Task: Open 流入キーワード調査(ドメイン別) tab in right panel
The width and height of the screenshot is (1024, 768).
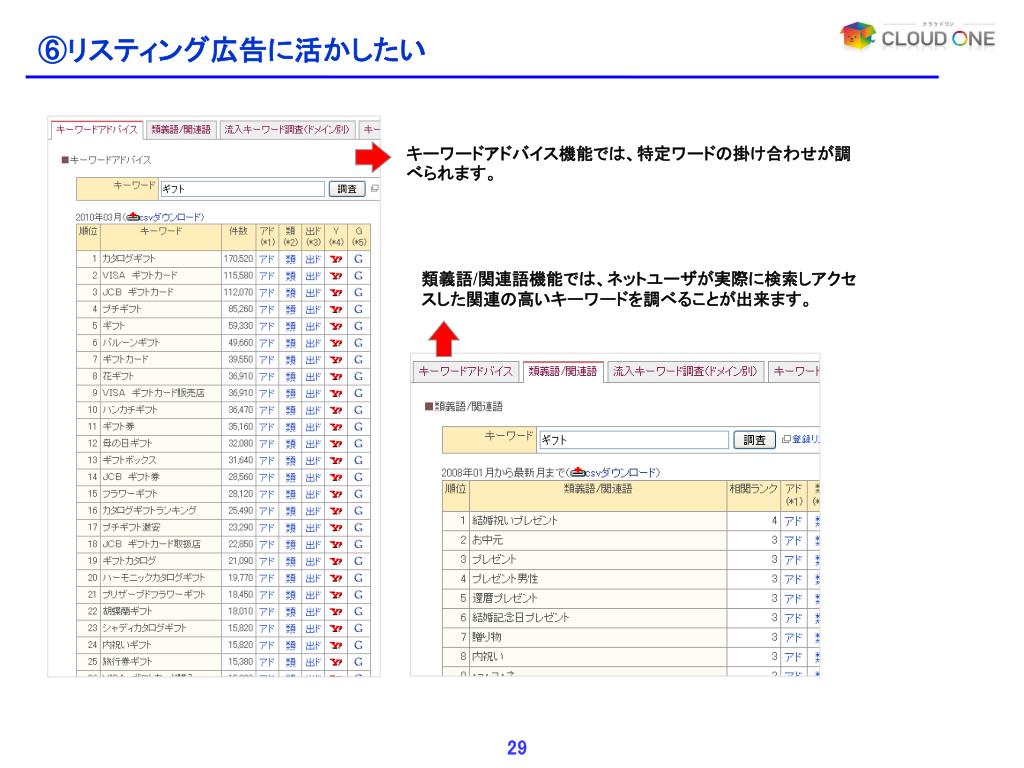Action: tap(684, 371)
